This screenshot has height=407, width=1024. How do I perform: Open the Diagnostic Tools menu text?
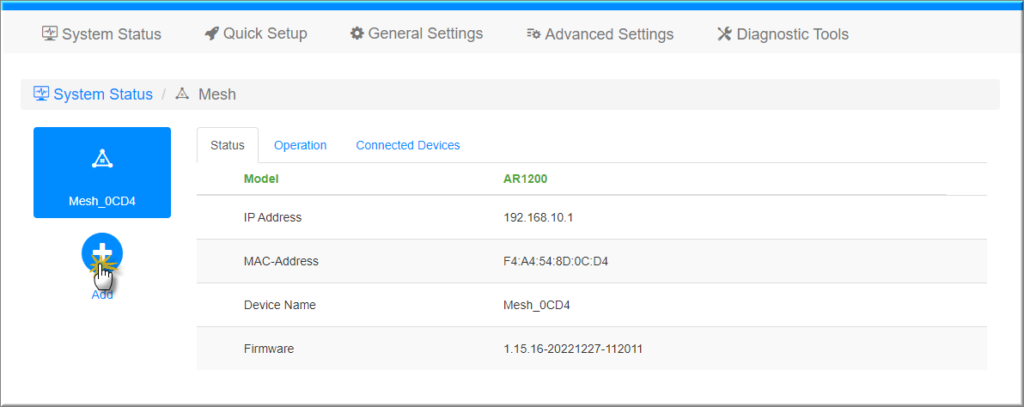point(792,34)
